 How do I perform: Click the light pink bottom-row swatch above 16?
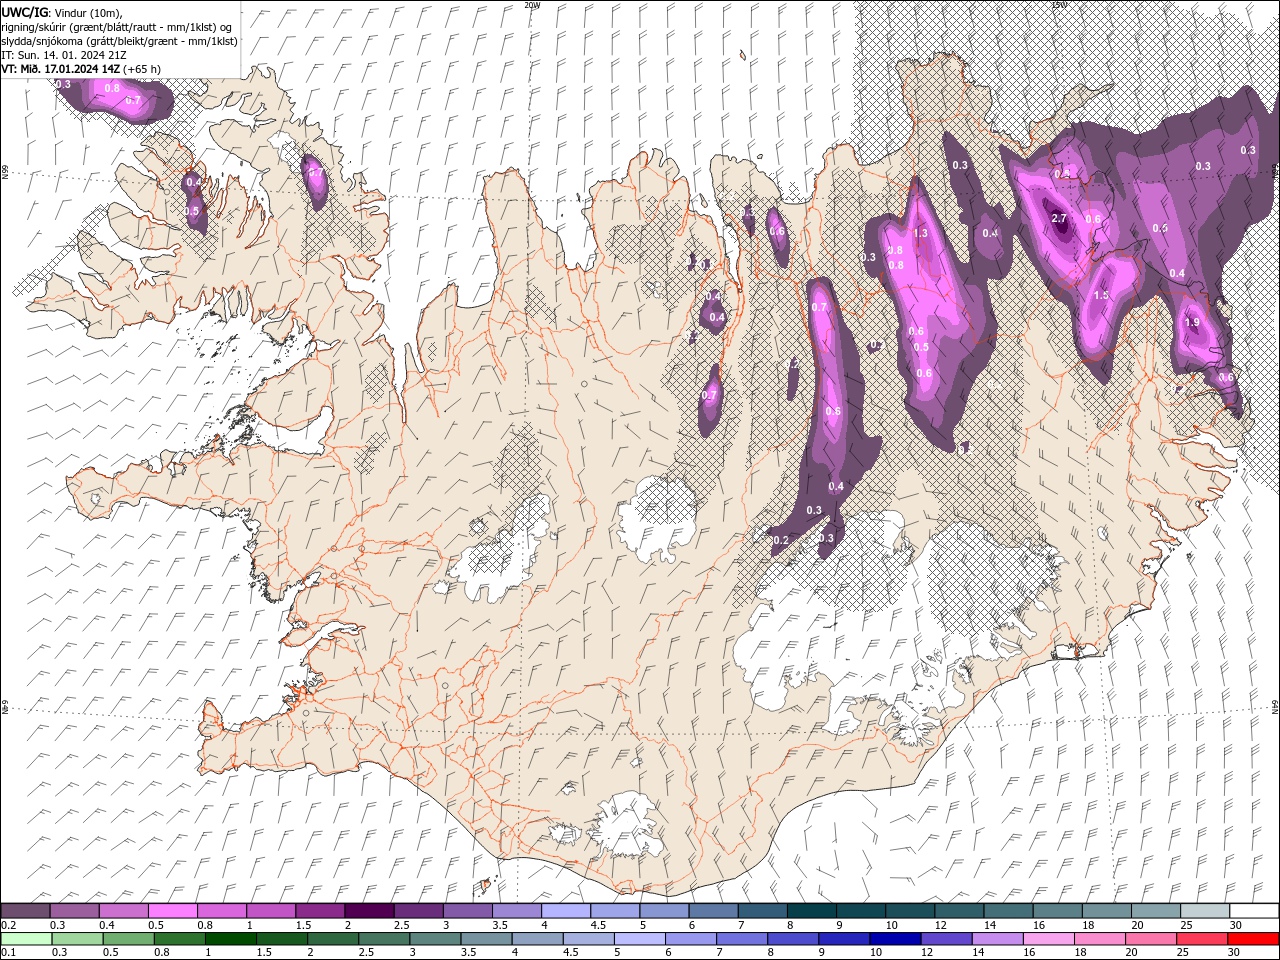(1048, 939)
